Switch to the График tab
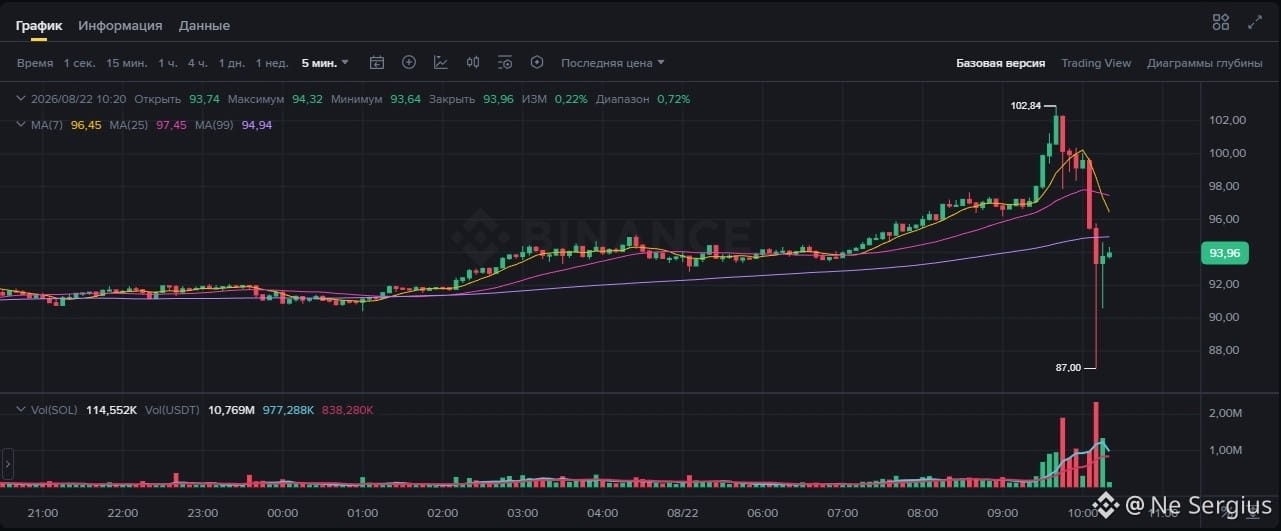The width and height of the screenshot is (1281, 531). pos(39,26)
